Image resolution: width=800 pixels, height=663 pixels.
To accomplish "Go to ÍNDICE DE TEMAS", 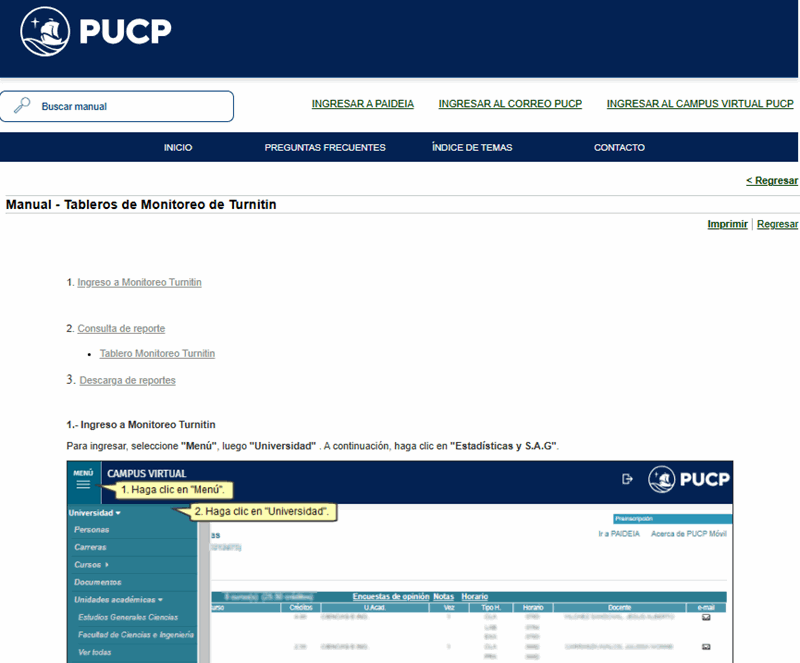I will [x=472, y=148].
